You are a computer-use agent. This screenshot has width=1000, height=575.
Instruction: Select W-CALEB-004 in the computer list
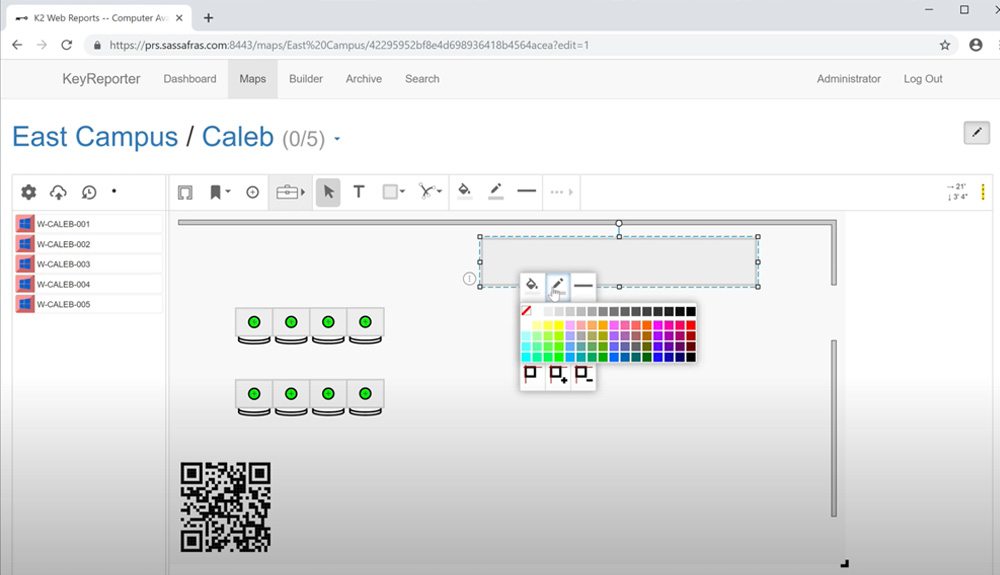pos(88,284)
